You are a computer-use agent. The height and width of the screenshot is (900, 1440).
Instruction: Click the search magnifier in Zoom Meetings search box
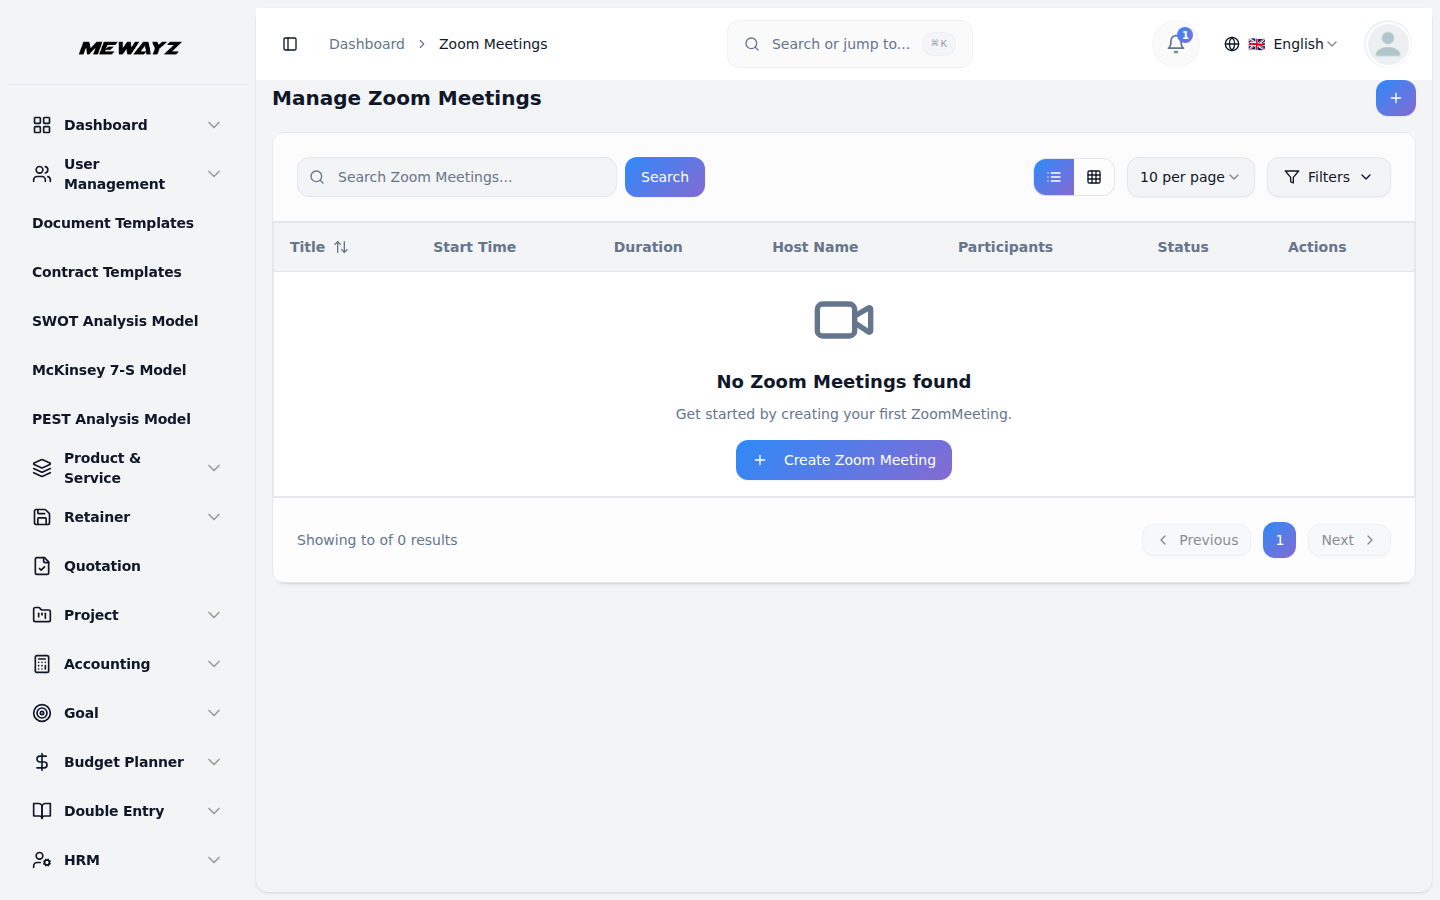point(317,176)
